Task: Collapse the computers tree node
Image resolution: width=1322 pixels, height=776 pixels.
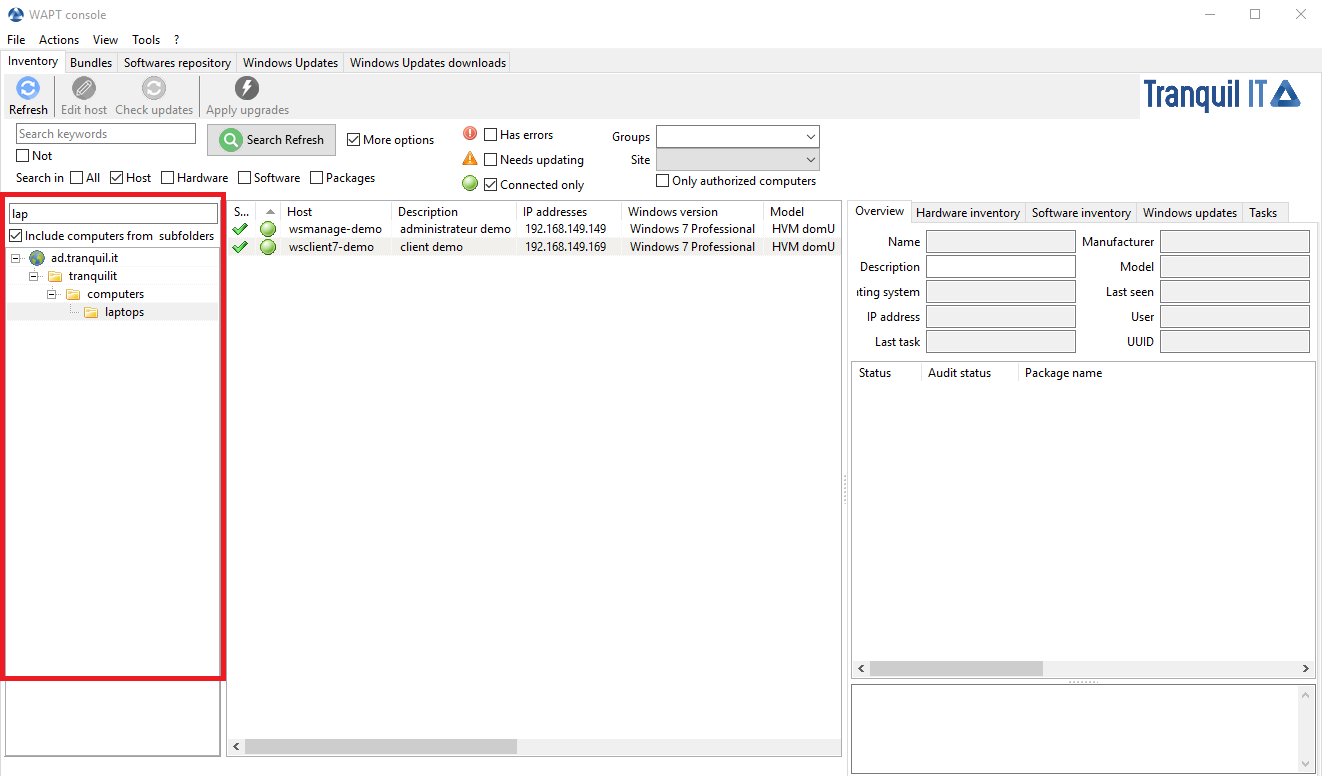Action: click(x=52, y=294)
